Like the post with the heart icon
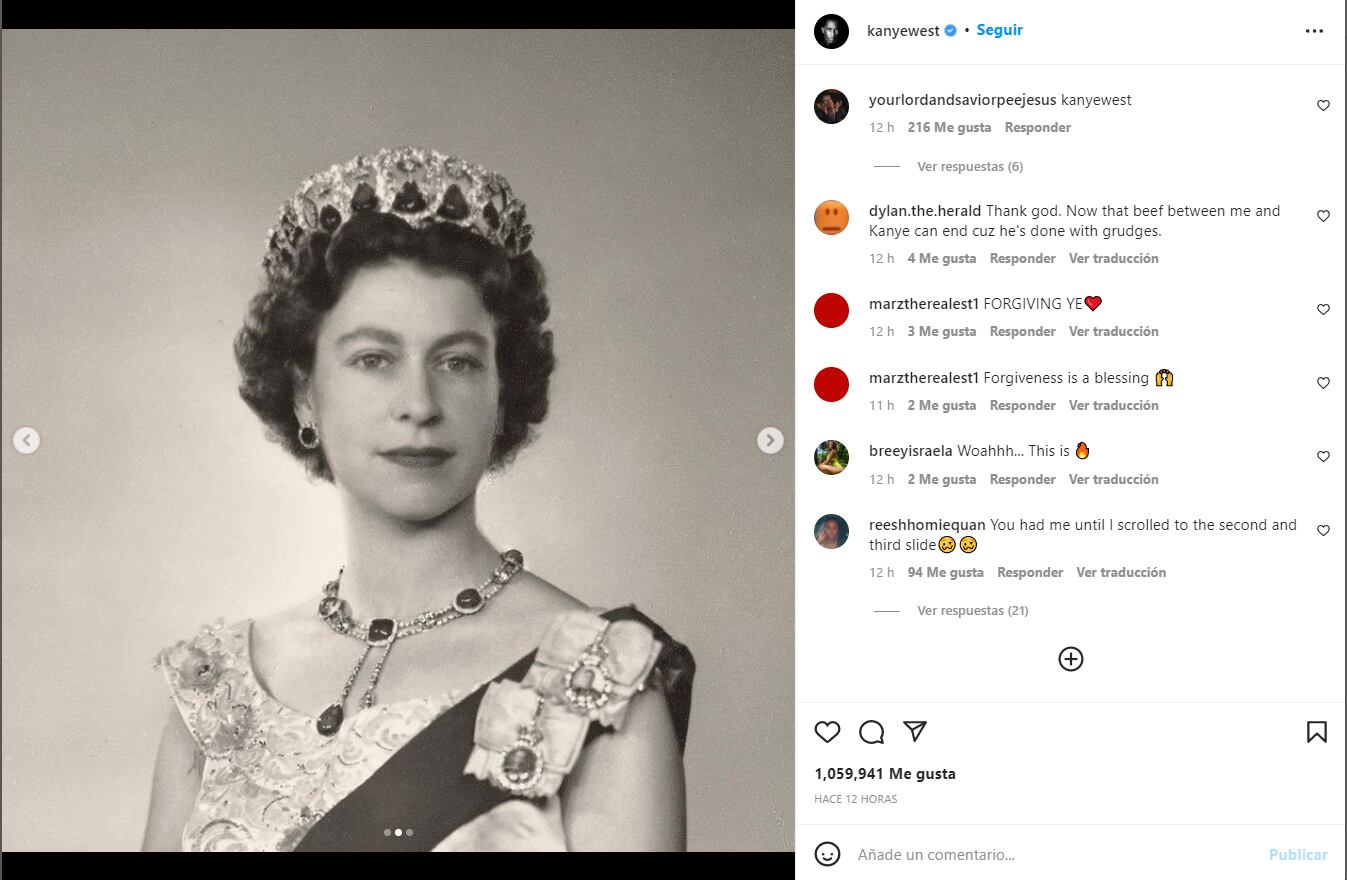1347x880 pixels. tap(827, 732)
